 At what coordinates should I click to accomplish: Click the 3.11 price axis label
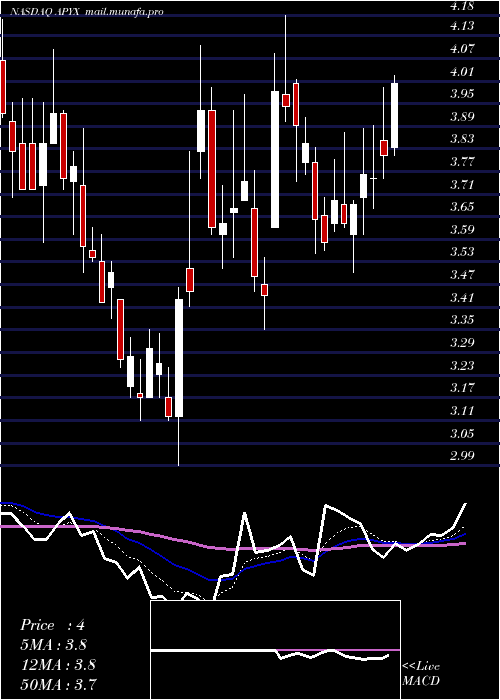[462, 410]
